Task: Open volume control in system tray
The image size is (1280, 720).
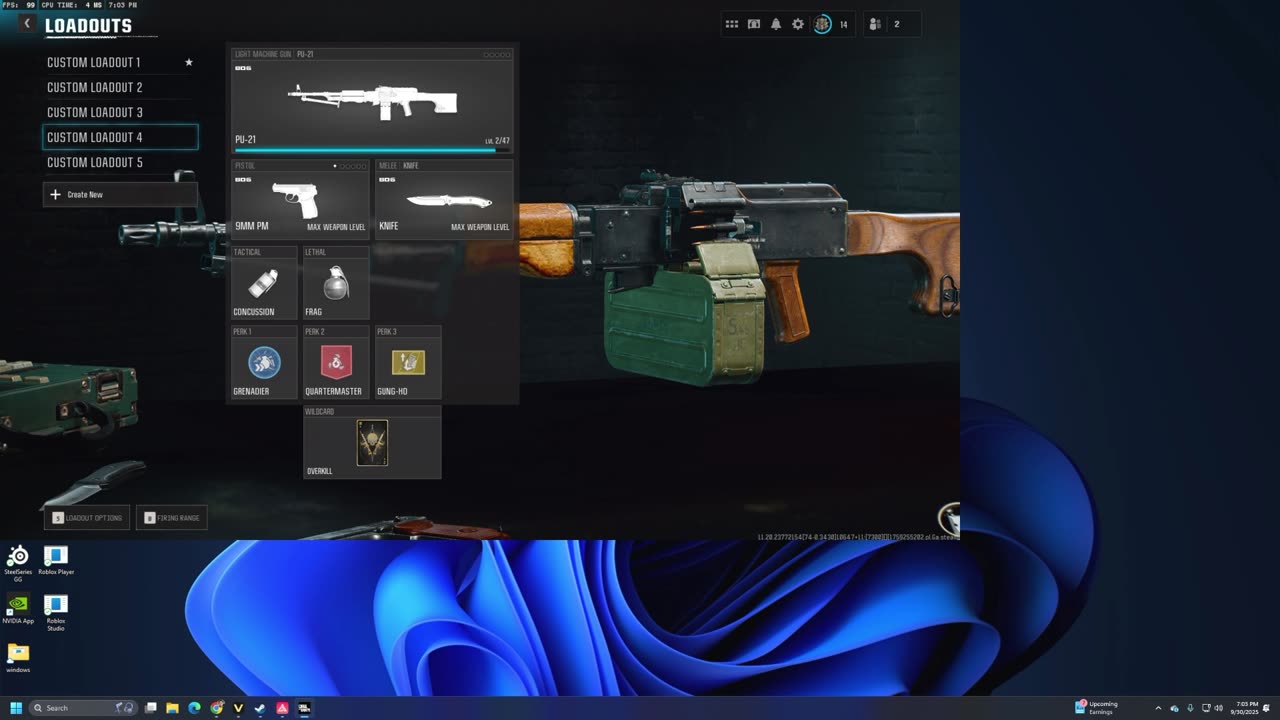Action: [1219, 708]
